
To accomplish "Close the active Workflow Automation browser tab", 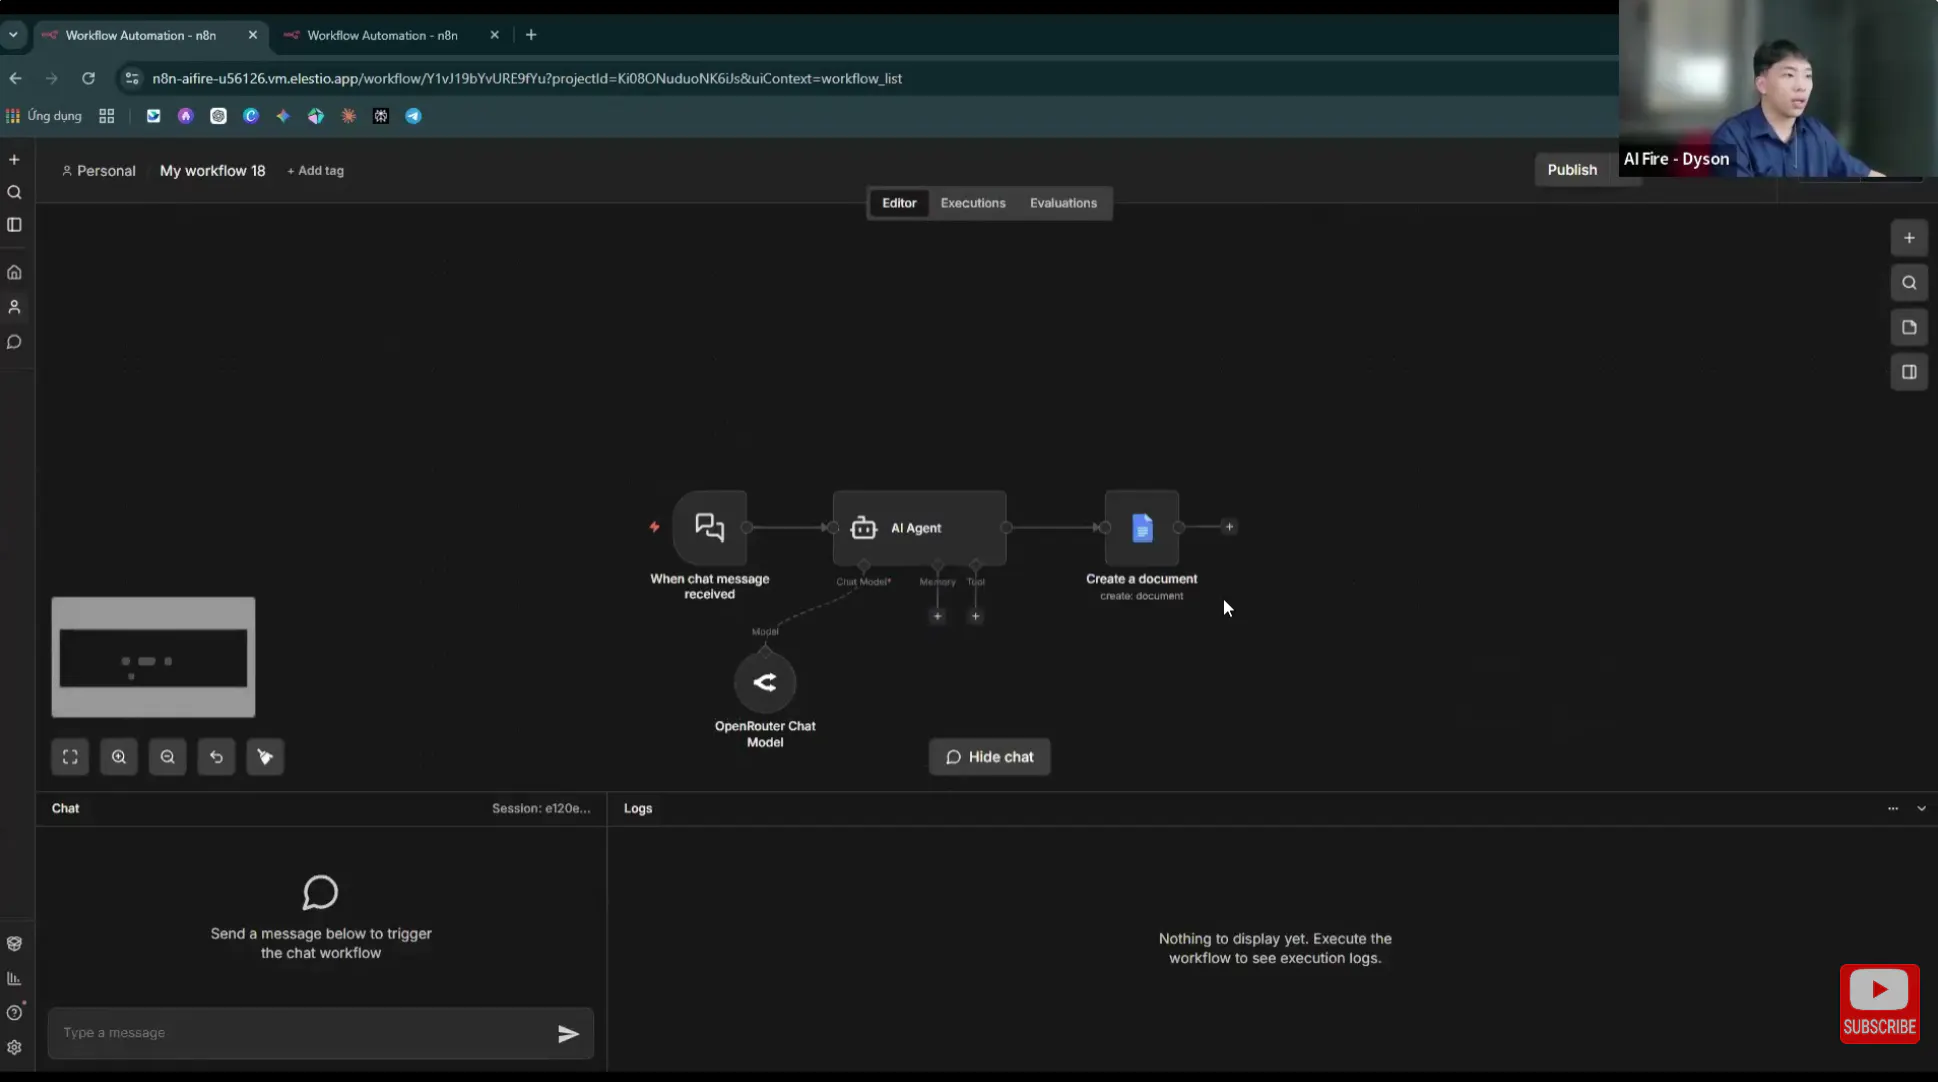I will point(252,35).
